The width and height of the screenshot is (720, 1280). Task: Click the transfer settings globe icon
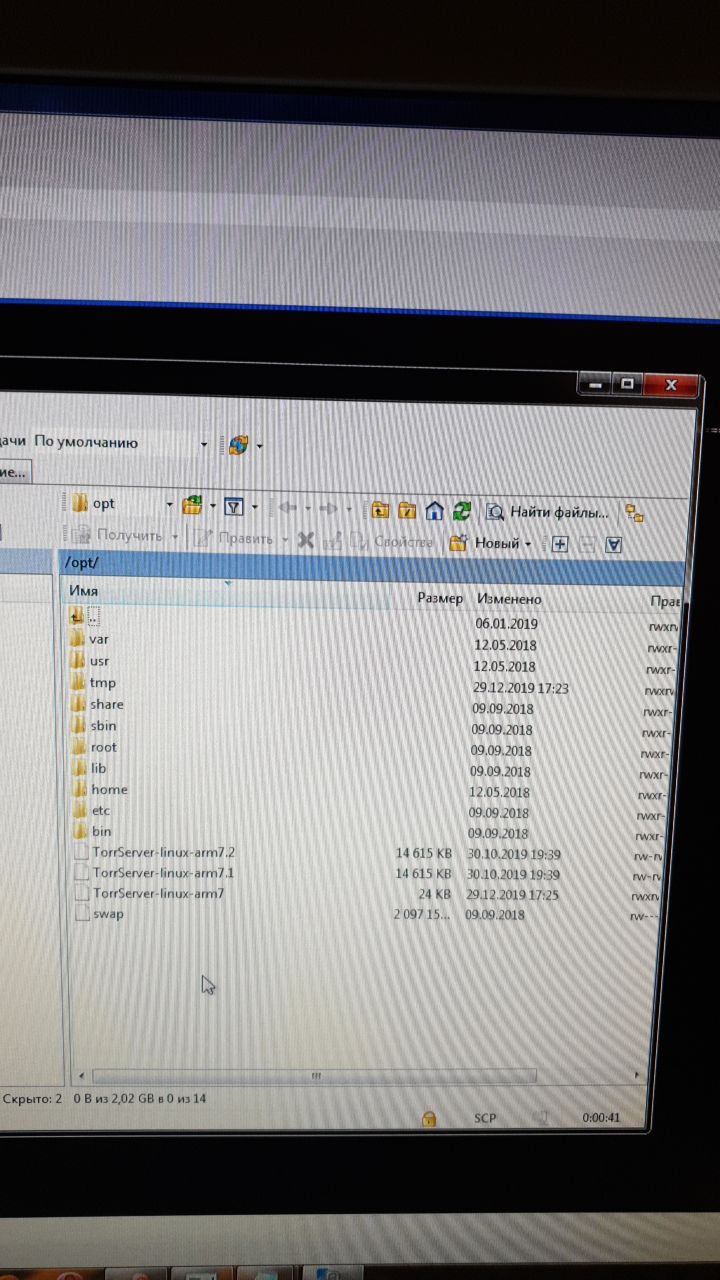click(237, 444)
